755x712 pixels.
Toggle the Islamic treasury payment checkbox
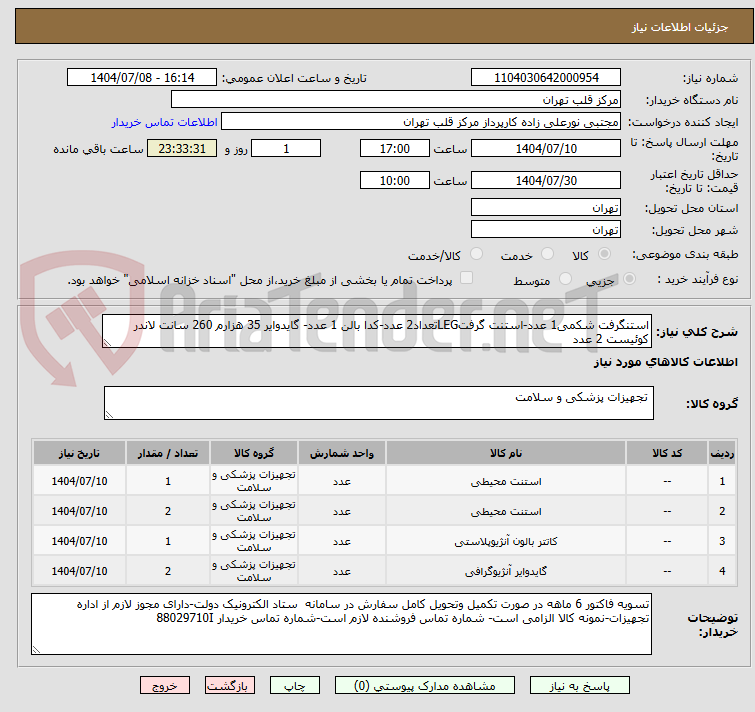[467, 279]
